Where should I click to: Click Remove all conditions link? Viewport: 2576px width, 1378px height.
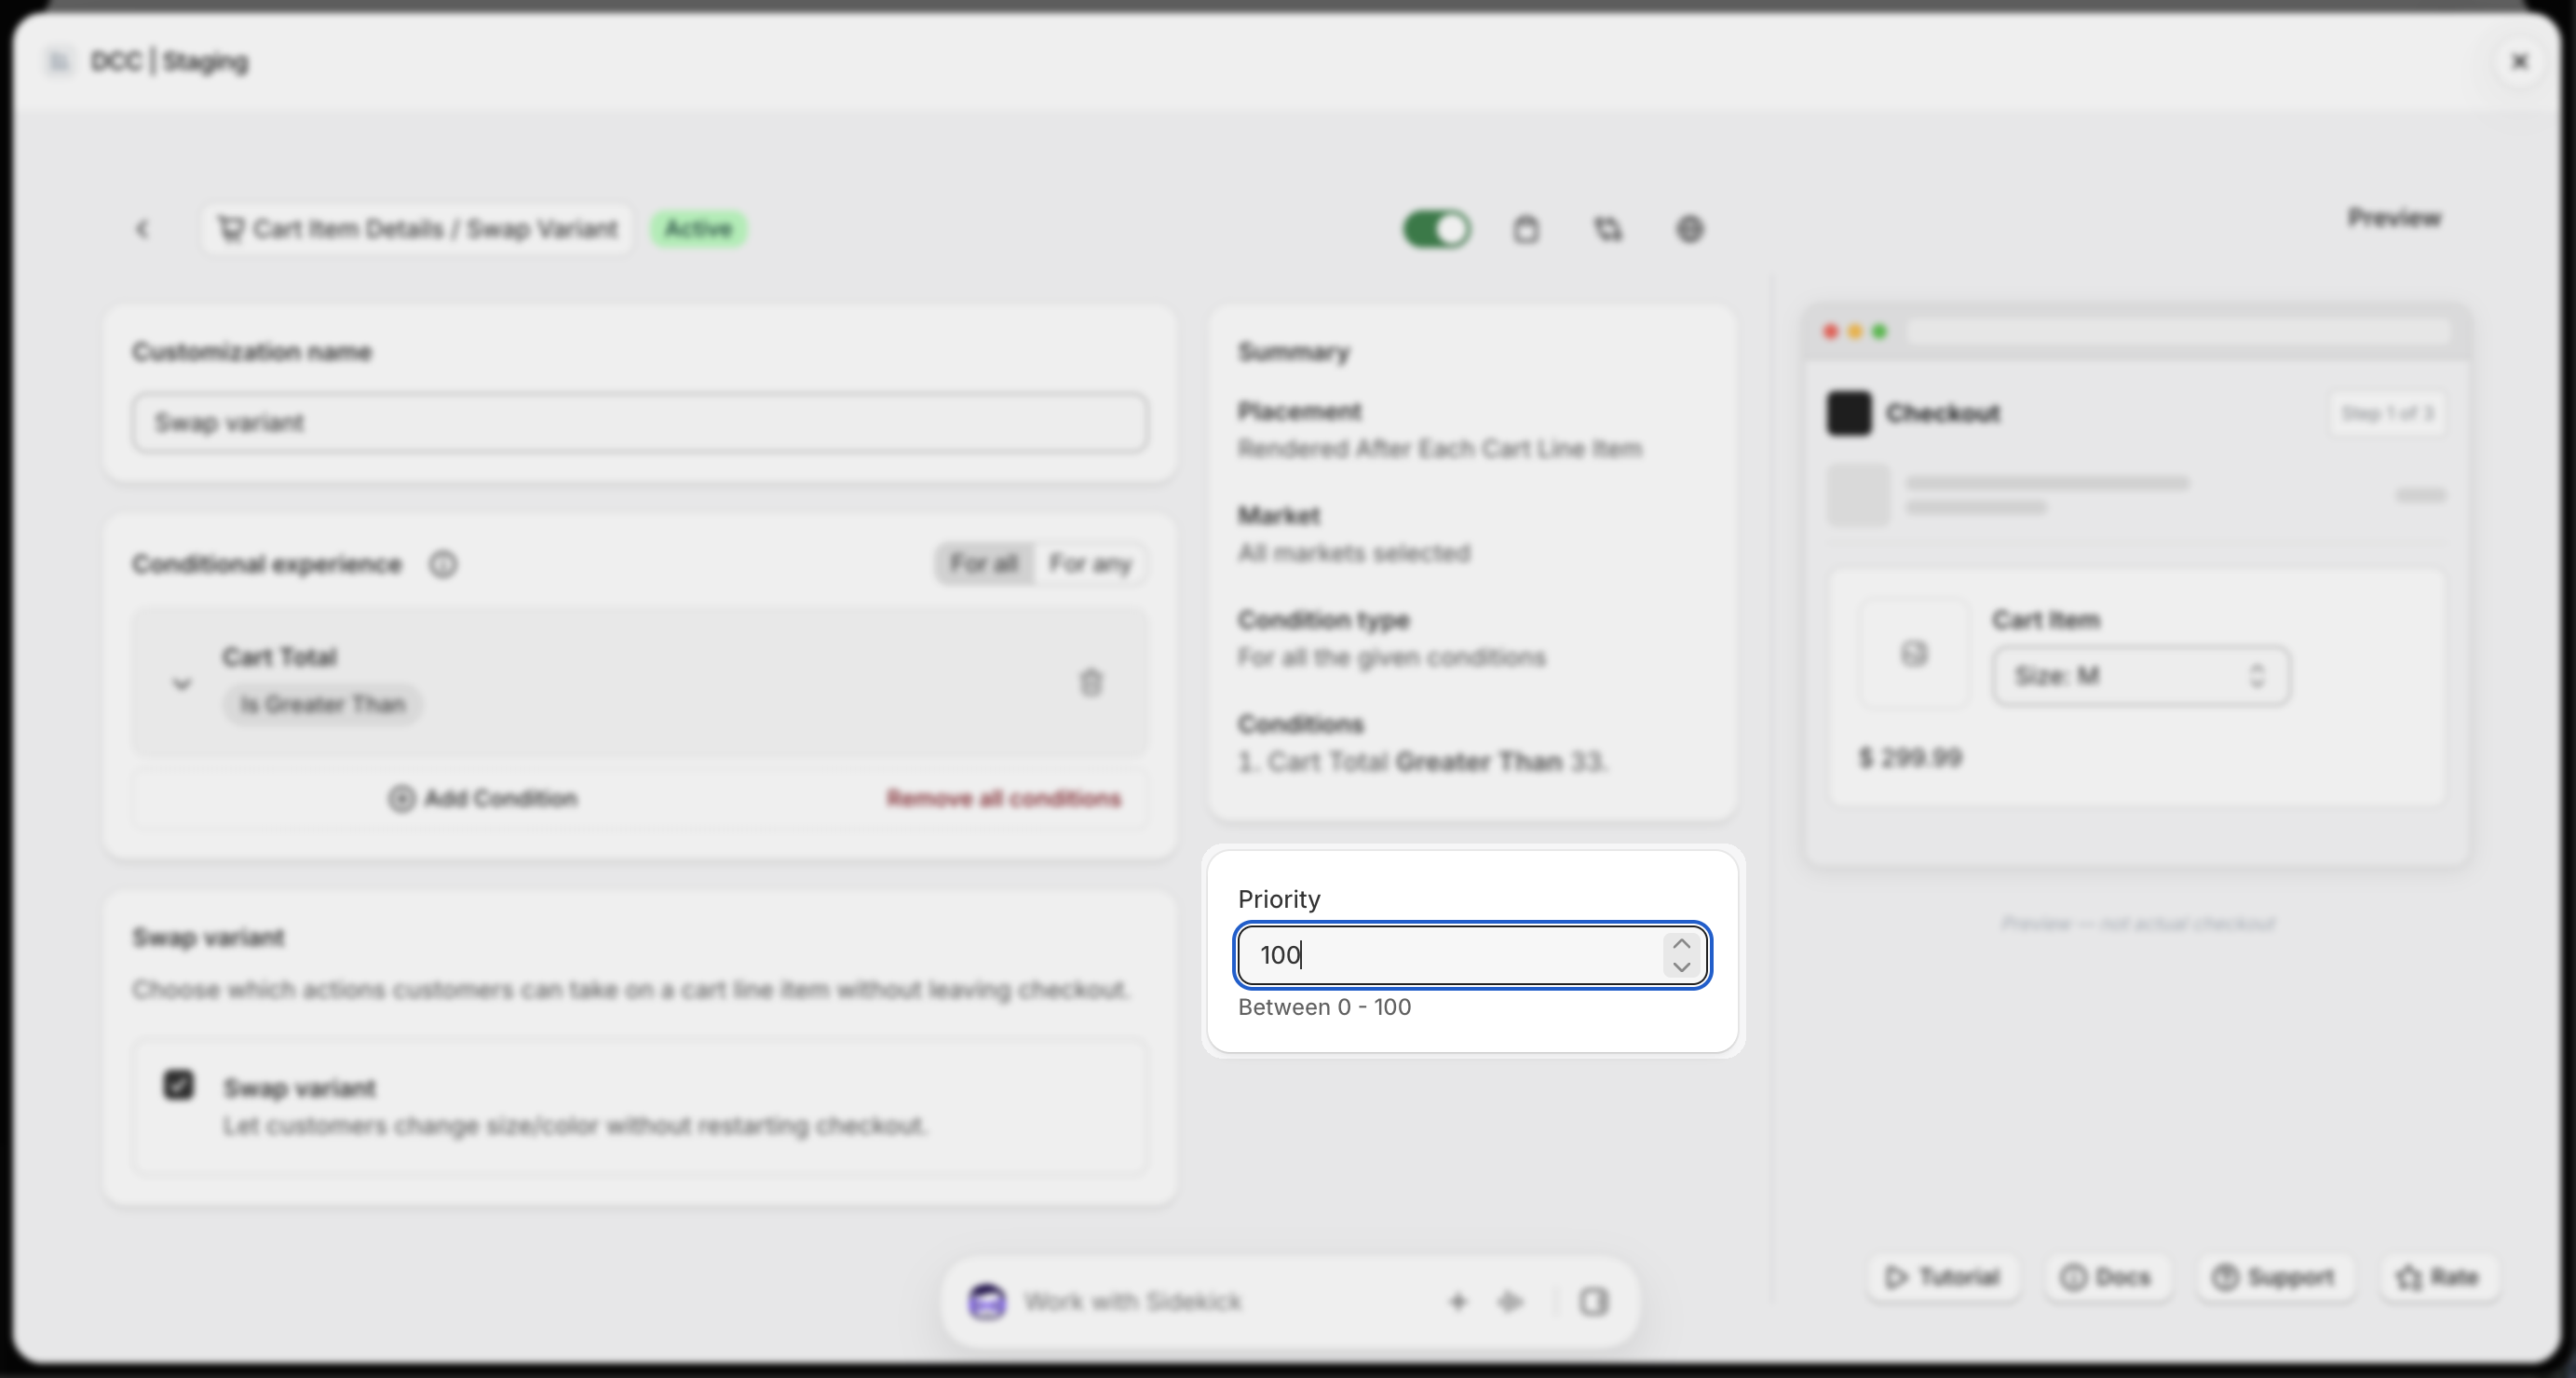coord(1004,798)
